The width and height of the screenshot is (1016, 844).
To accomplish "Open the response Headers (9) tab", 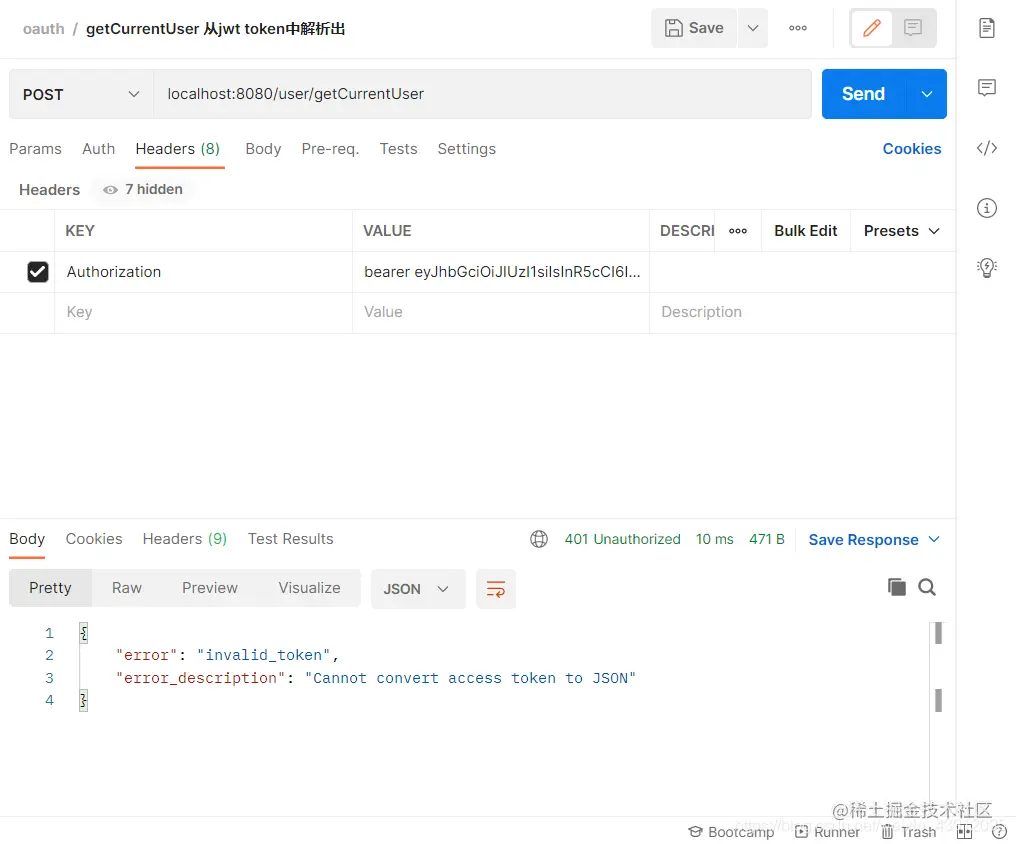I will coord(185,539).
